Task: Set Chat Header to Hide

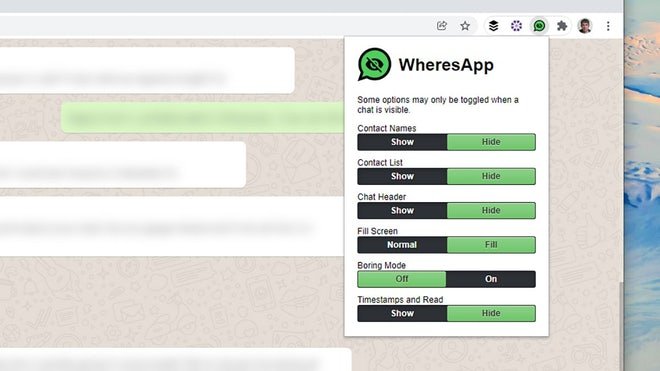Action: coord(491,211)
